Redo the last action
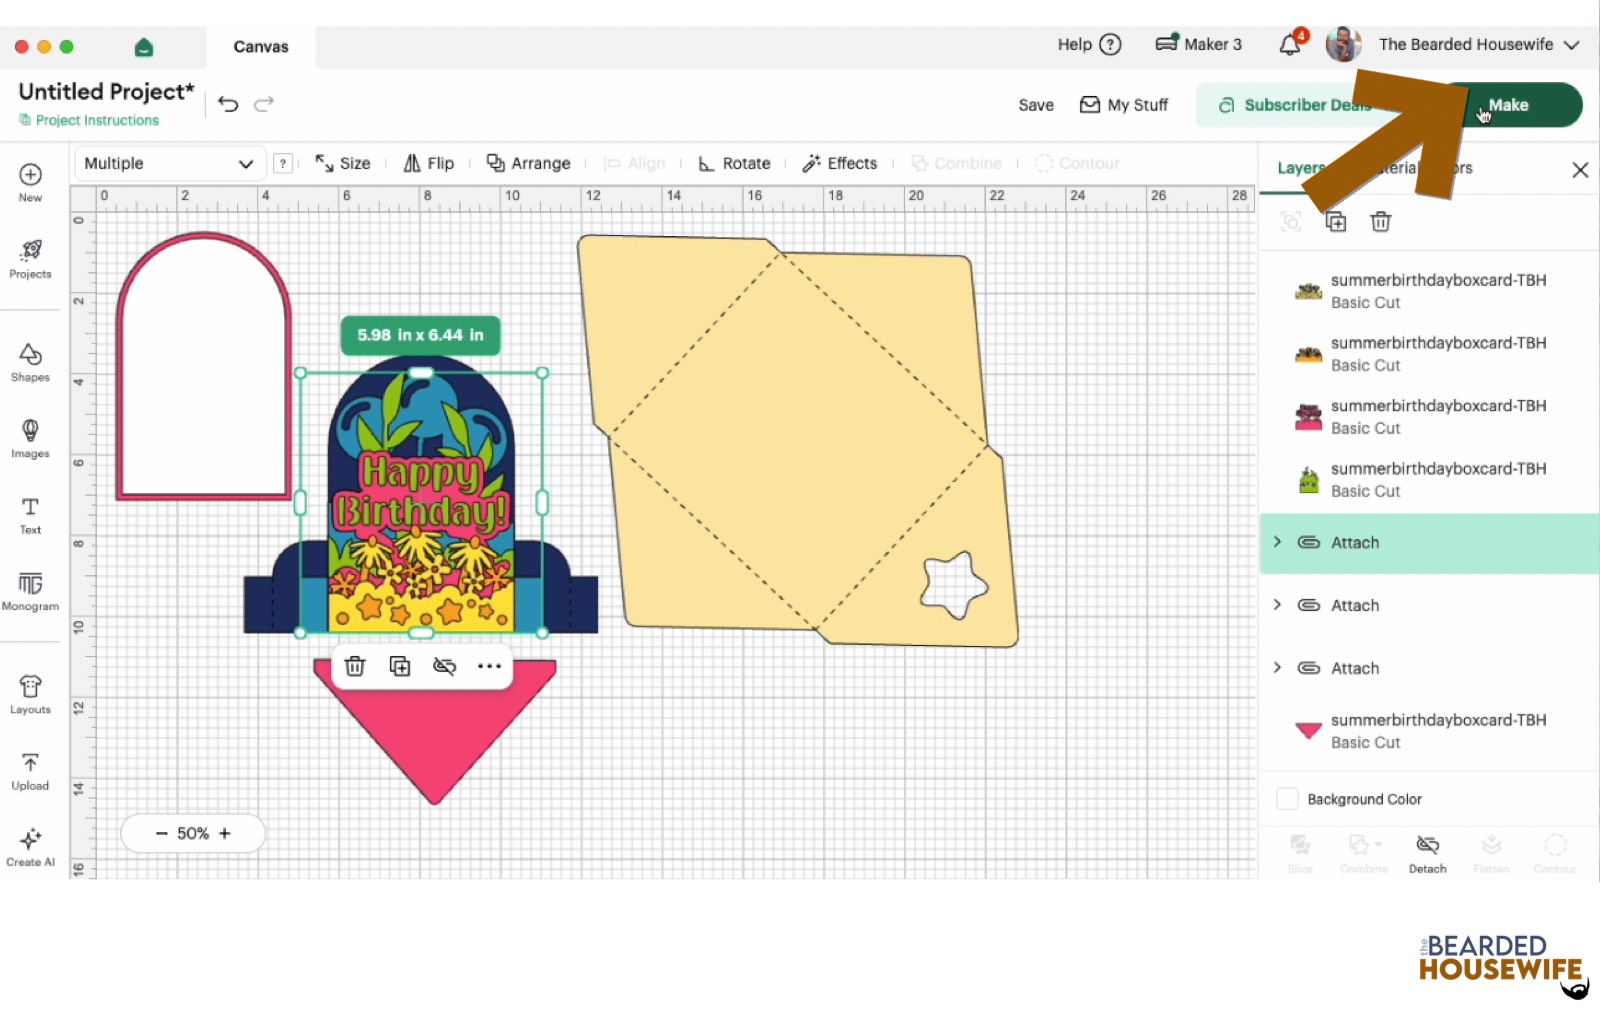The height and width of the screenshot is (1017, 1600). 264,104
